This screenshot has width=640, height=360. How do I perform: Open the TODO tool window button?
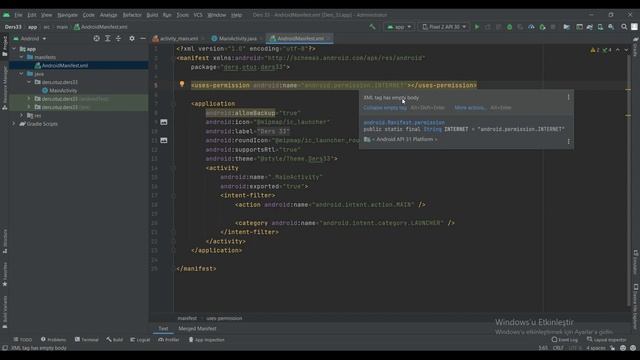click(x=22, y=340)
